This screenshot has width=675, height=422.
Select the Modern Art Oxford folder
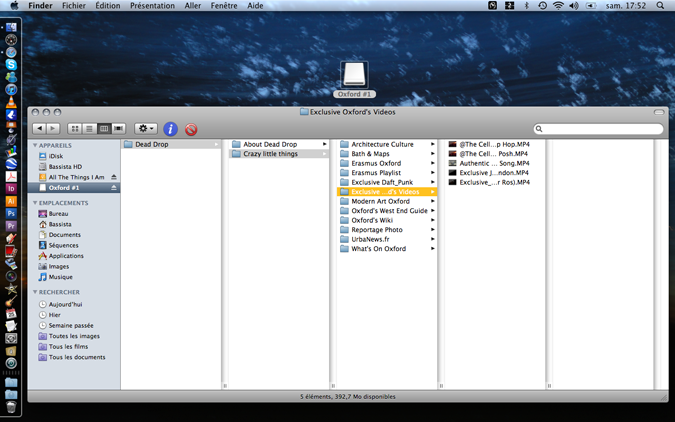pos(380,201)
